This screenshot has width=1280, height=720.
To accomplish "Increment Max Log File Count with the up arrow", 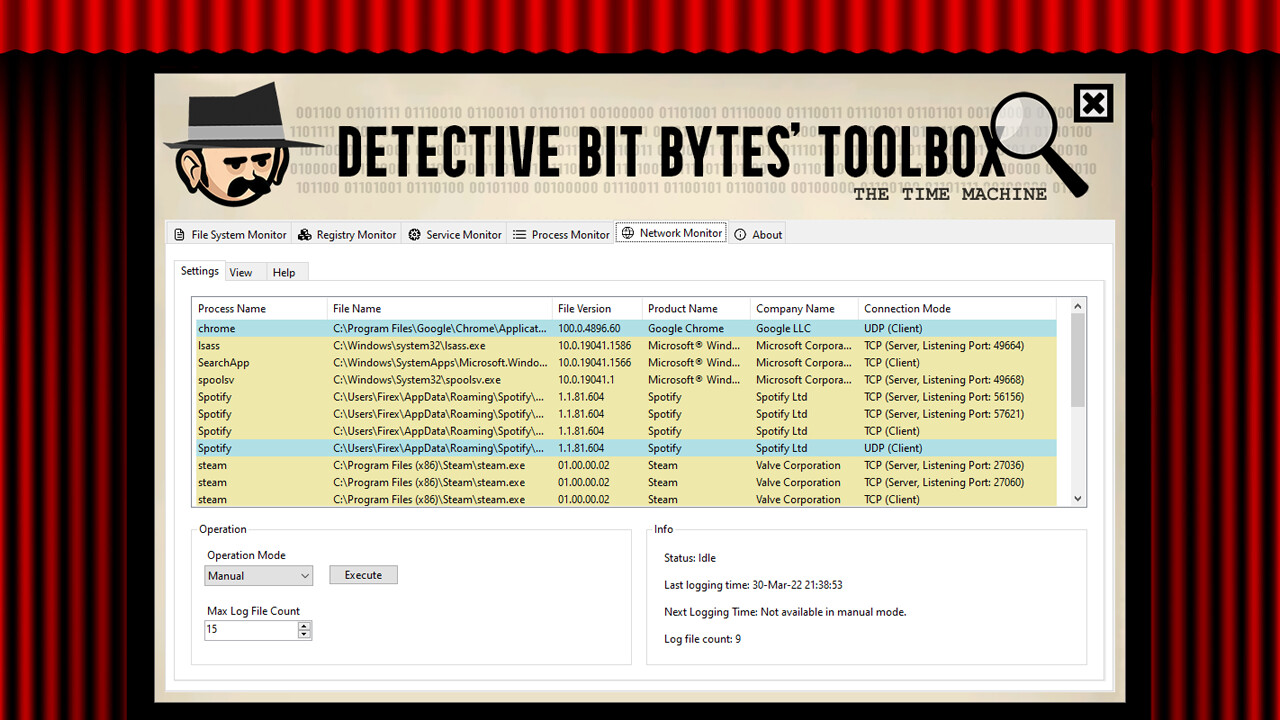I will pos(303,624).
